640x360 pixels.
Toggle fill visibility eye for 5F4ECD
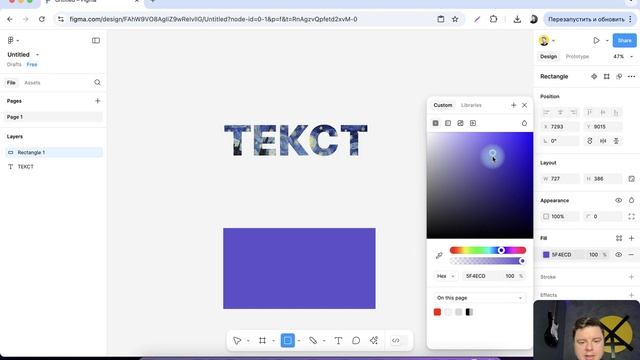[x=618, y=255]
